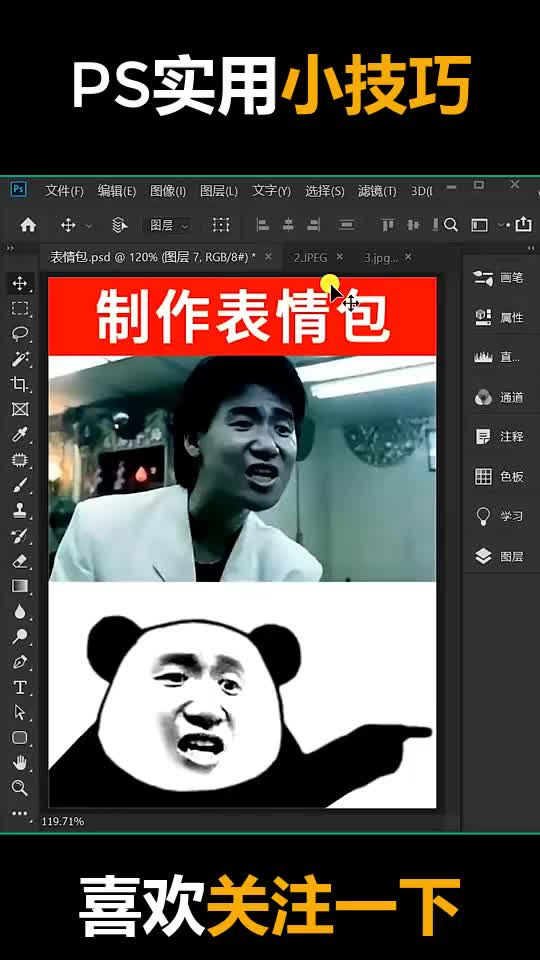
Task: Open the 注释 notes panel
Action: [499, 437]
